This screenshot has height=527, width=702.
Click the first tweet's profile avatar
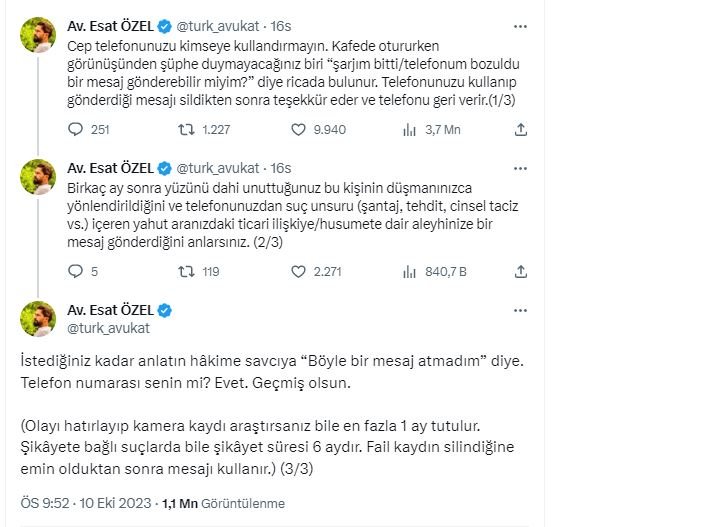click(38, 36)
